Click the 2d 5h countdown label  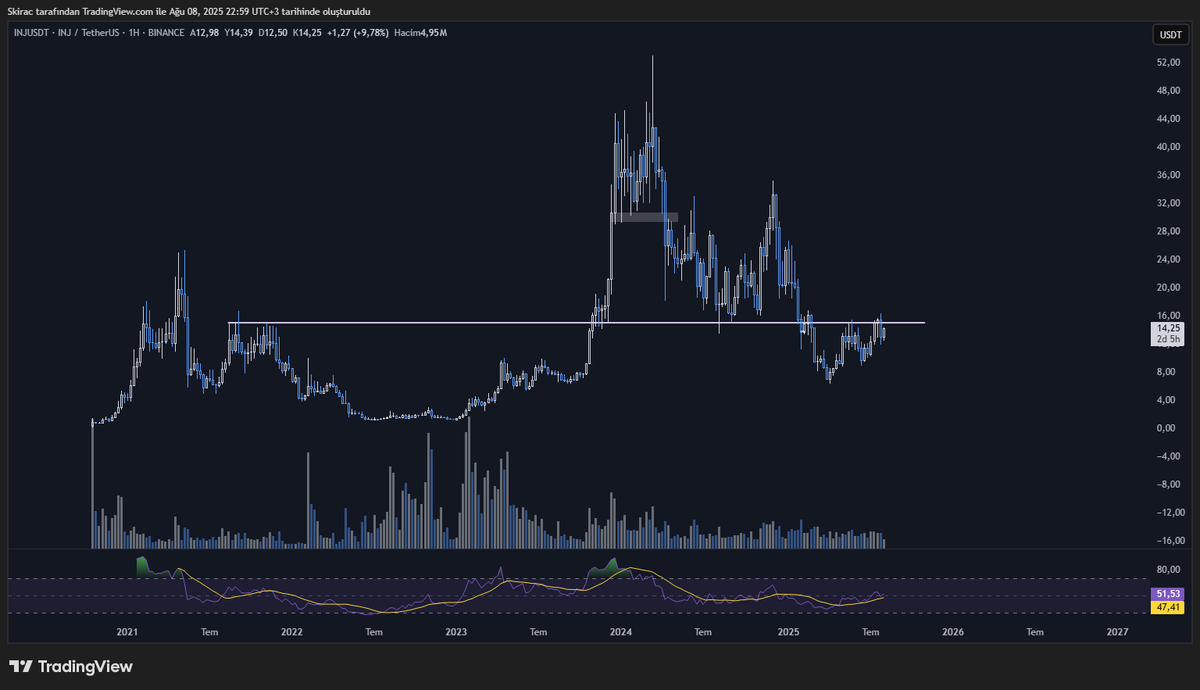[1169, 339]
